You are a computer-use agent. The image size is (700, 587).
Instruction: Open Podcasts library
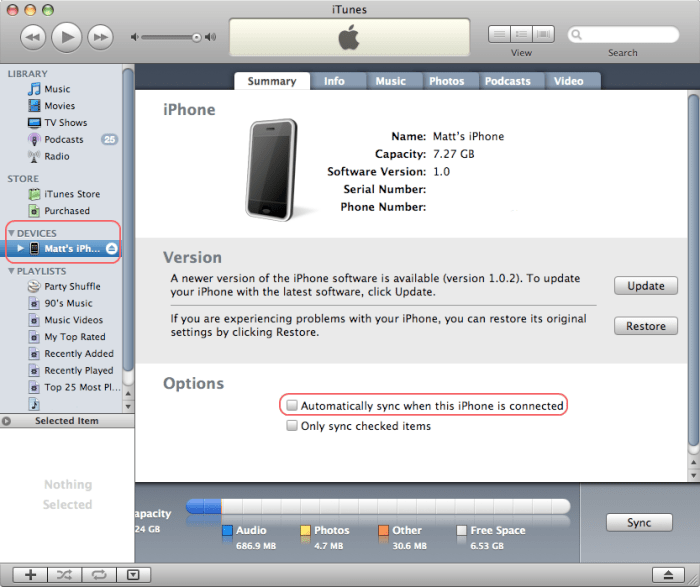pos(63,139)
